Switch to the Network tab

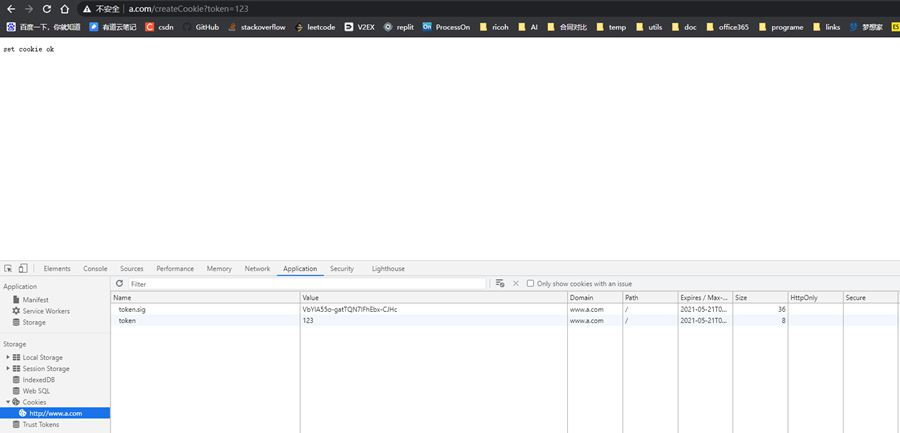257,269
